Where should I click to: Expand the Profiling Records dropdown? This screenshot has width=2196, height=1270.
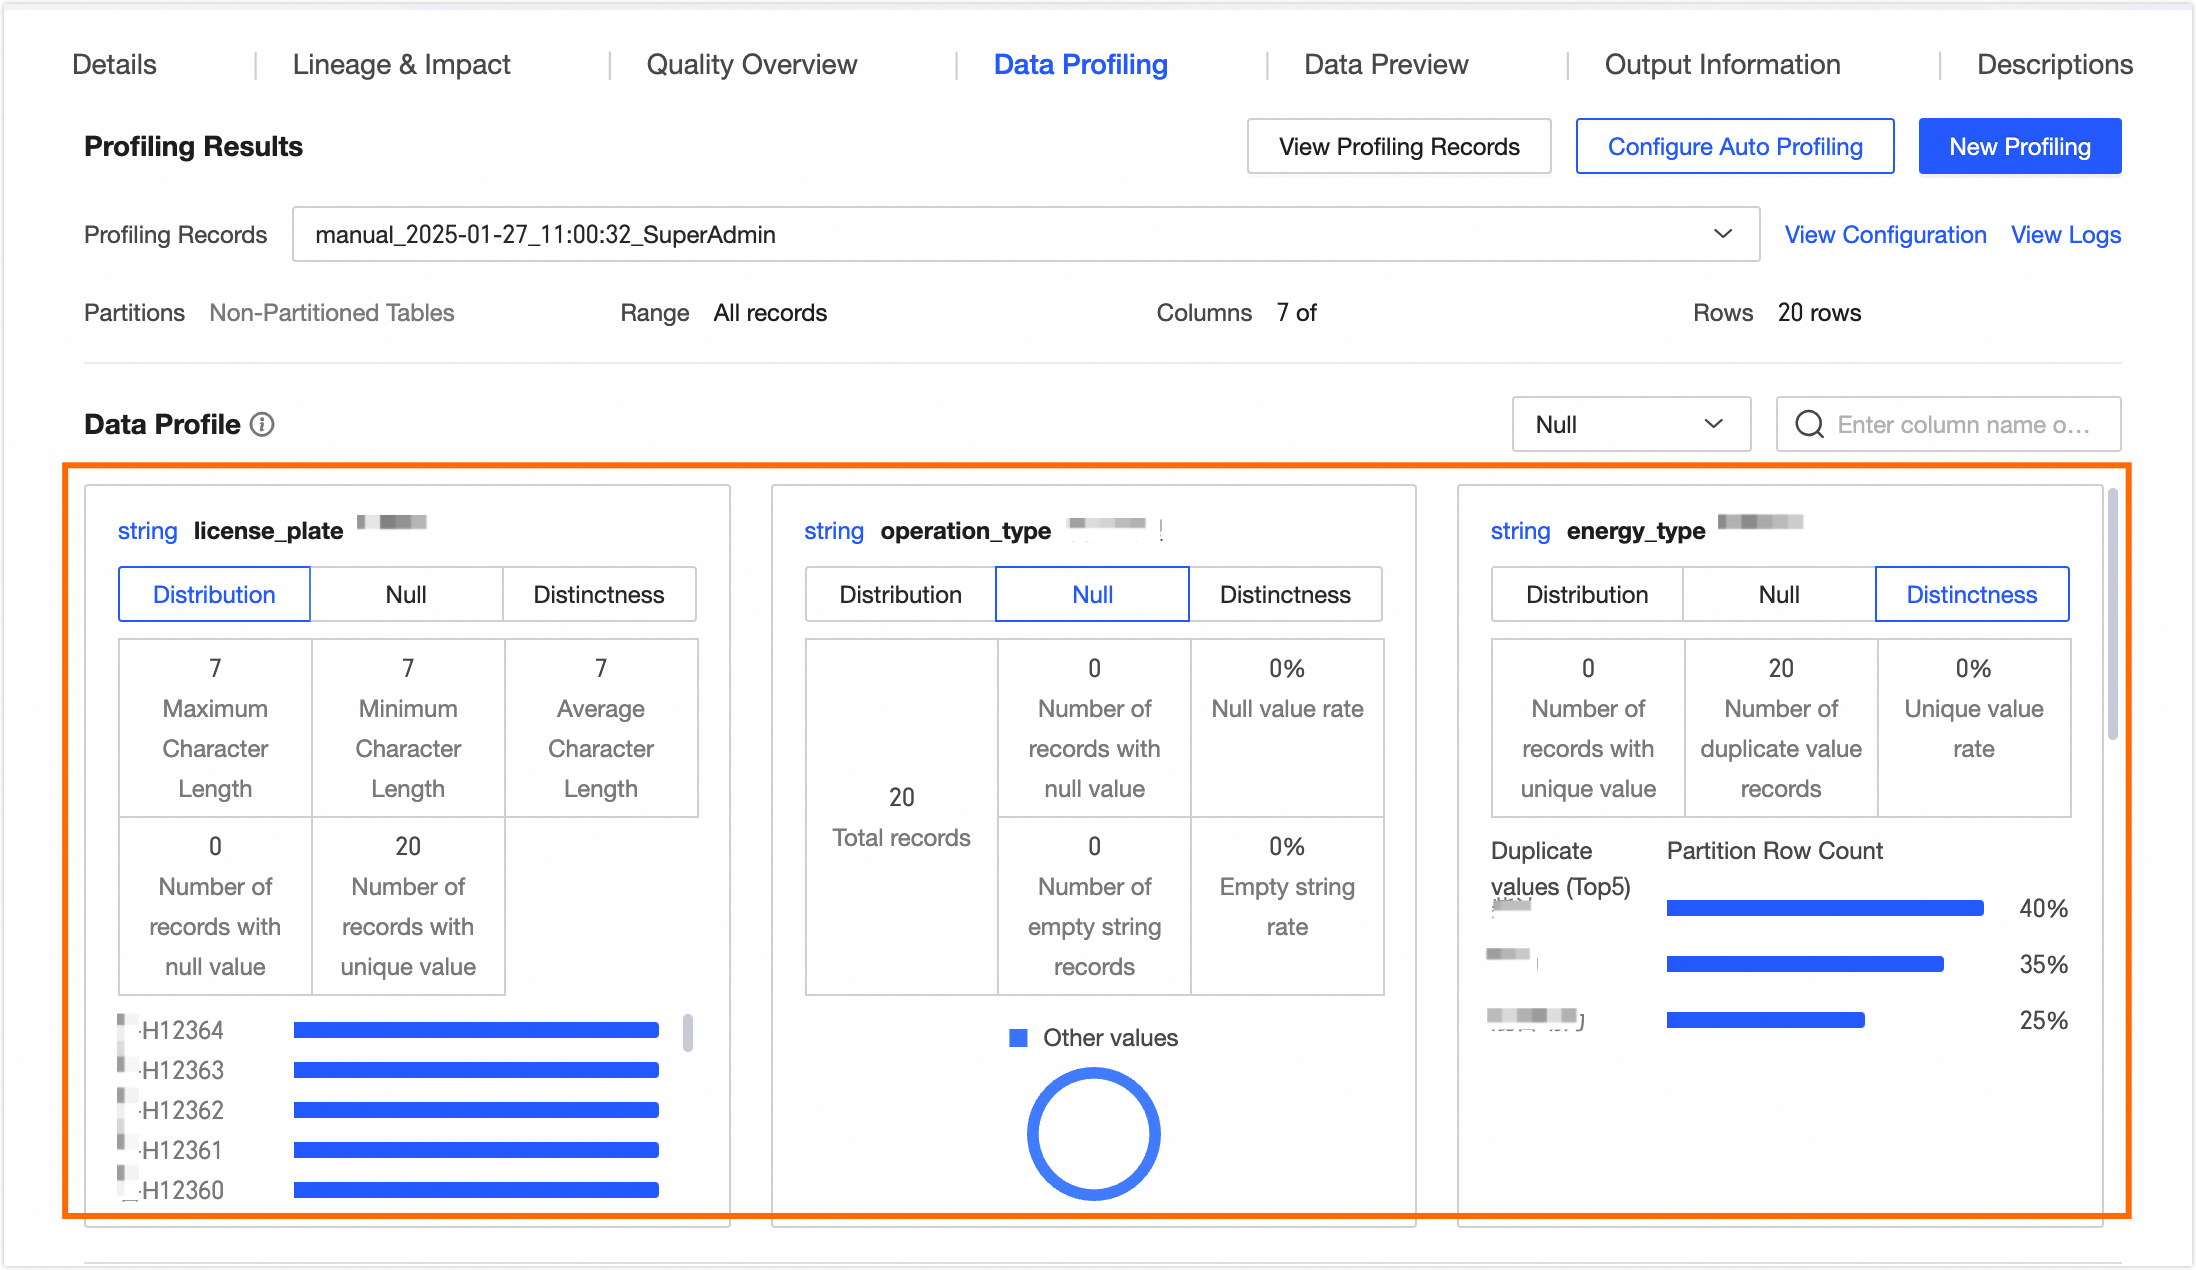pos(1025,235)
